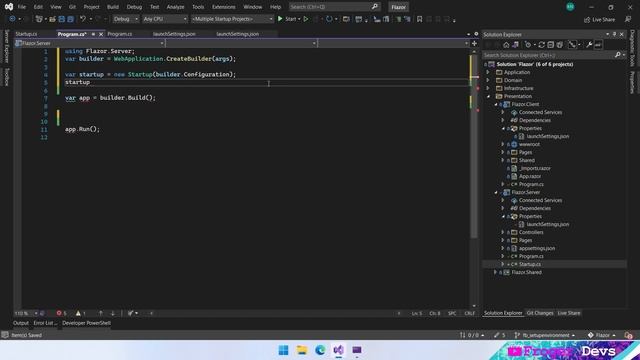
Task: Click the warning count triangle icon
Action: point(78,313)
